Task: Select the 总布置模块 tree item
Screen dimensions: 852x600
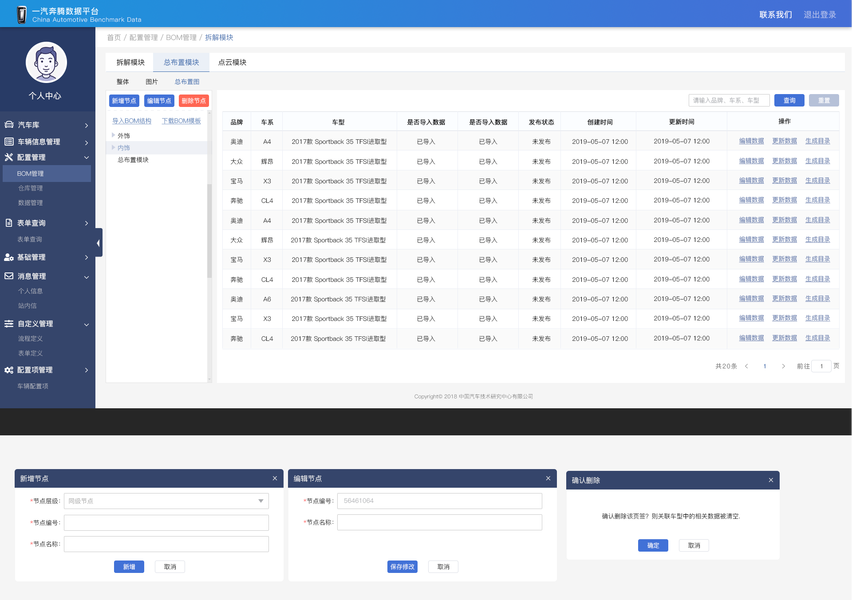Action: 133,160
